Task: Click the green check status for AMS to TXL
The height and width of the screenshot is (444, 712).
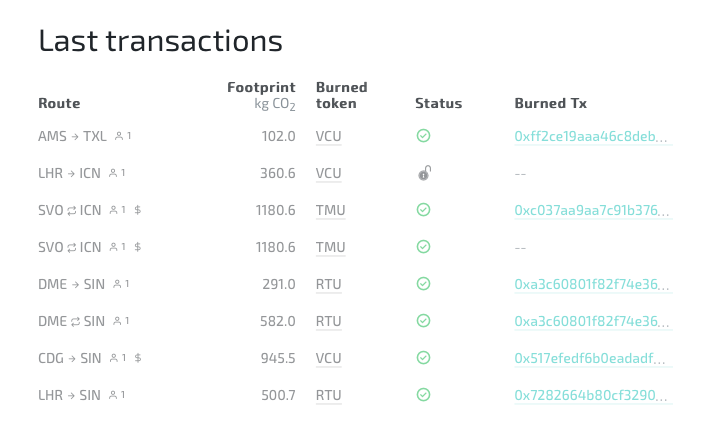Action: (423, 136)
